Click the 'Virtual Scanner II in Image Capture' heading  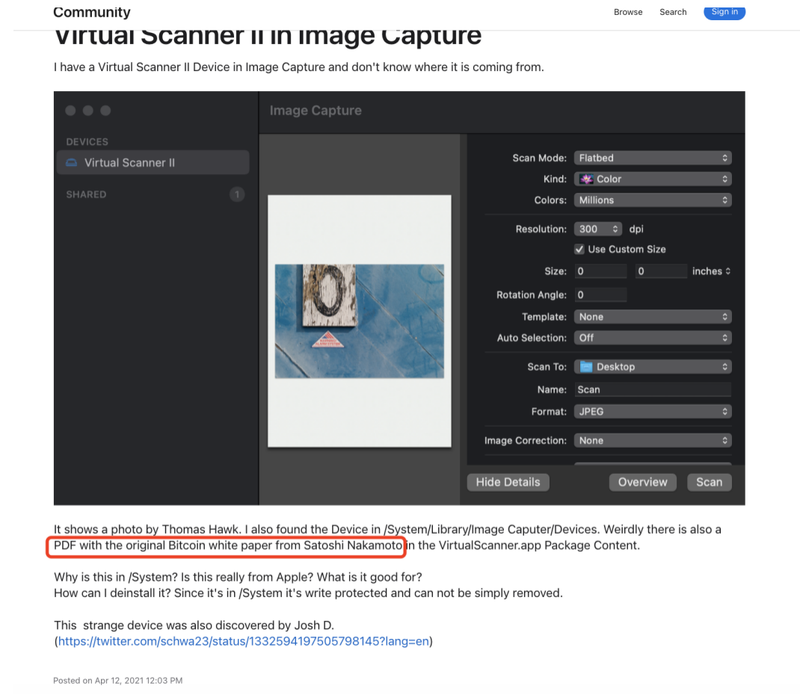tap(267, 36)
